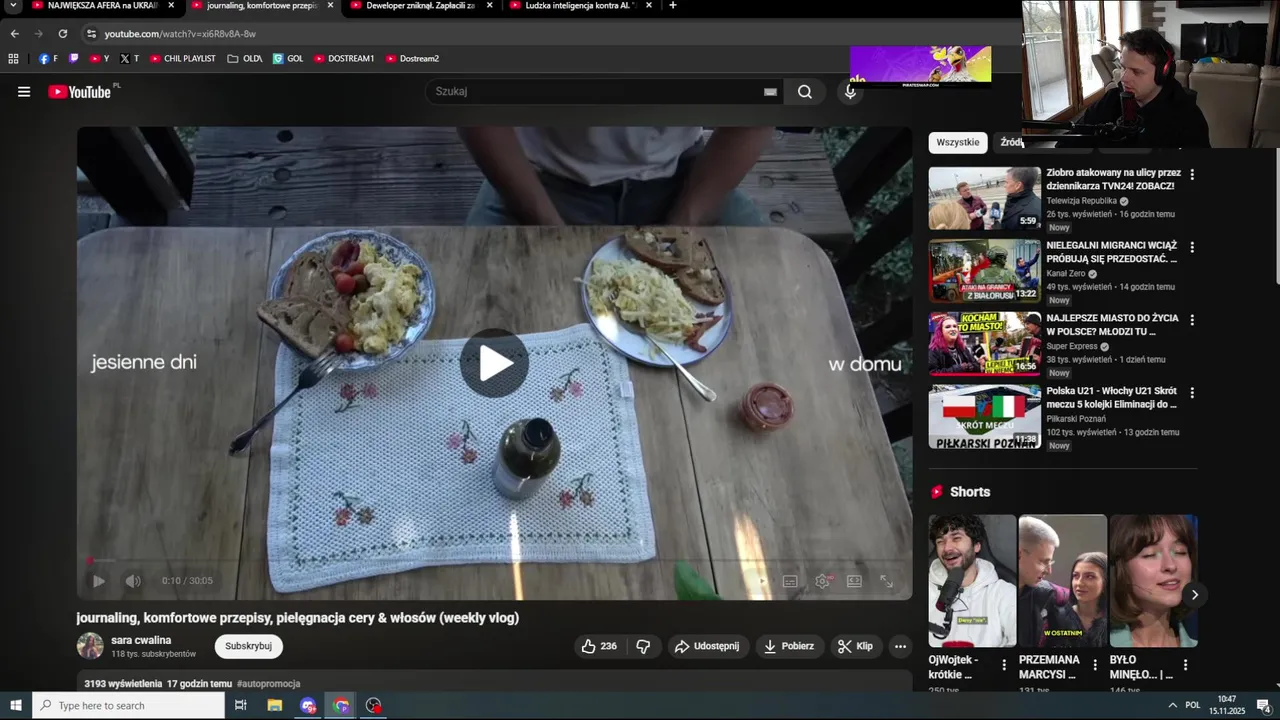1280x720 pixels.
Task: Open options for the Ziobro atakowany video
Action: 1192,174
